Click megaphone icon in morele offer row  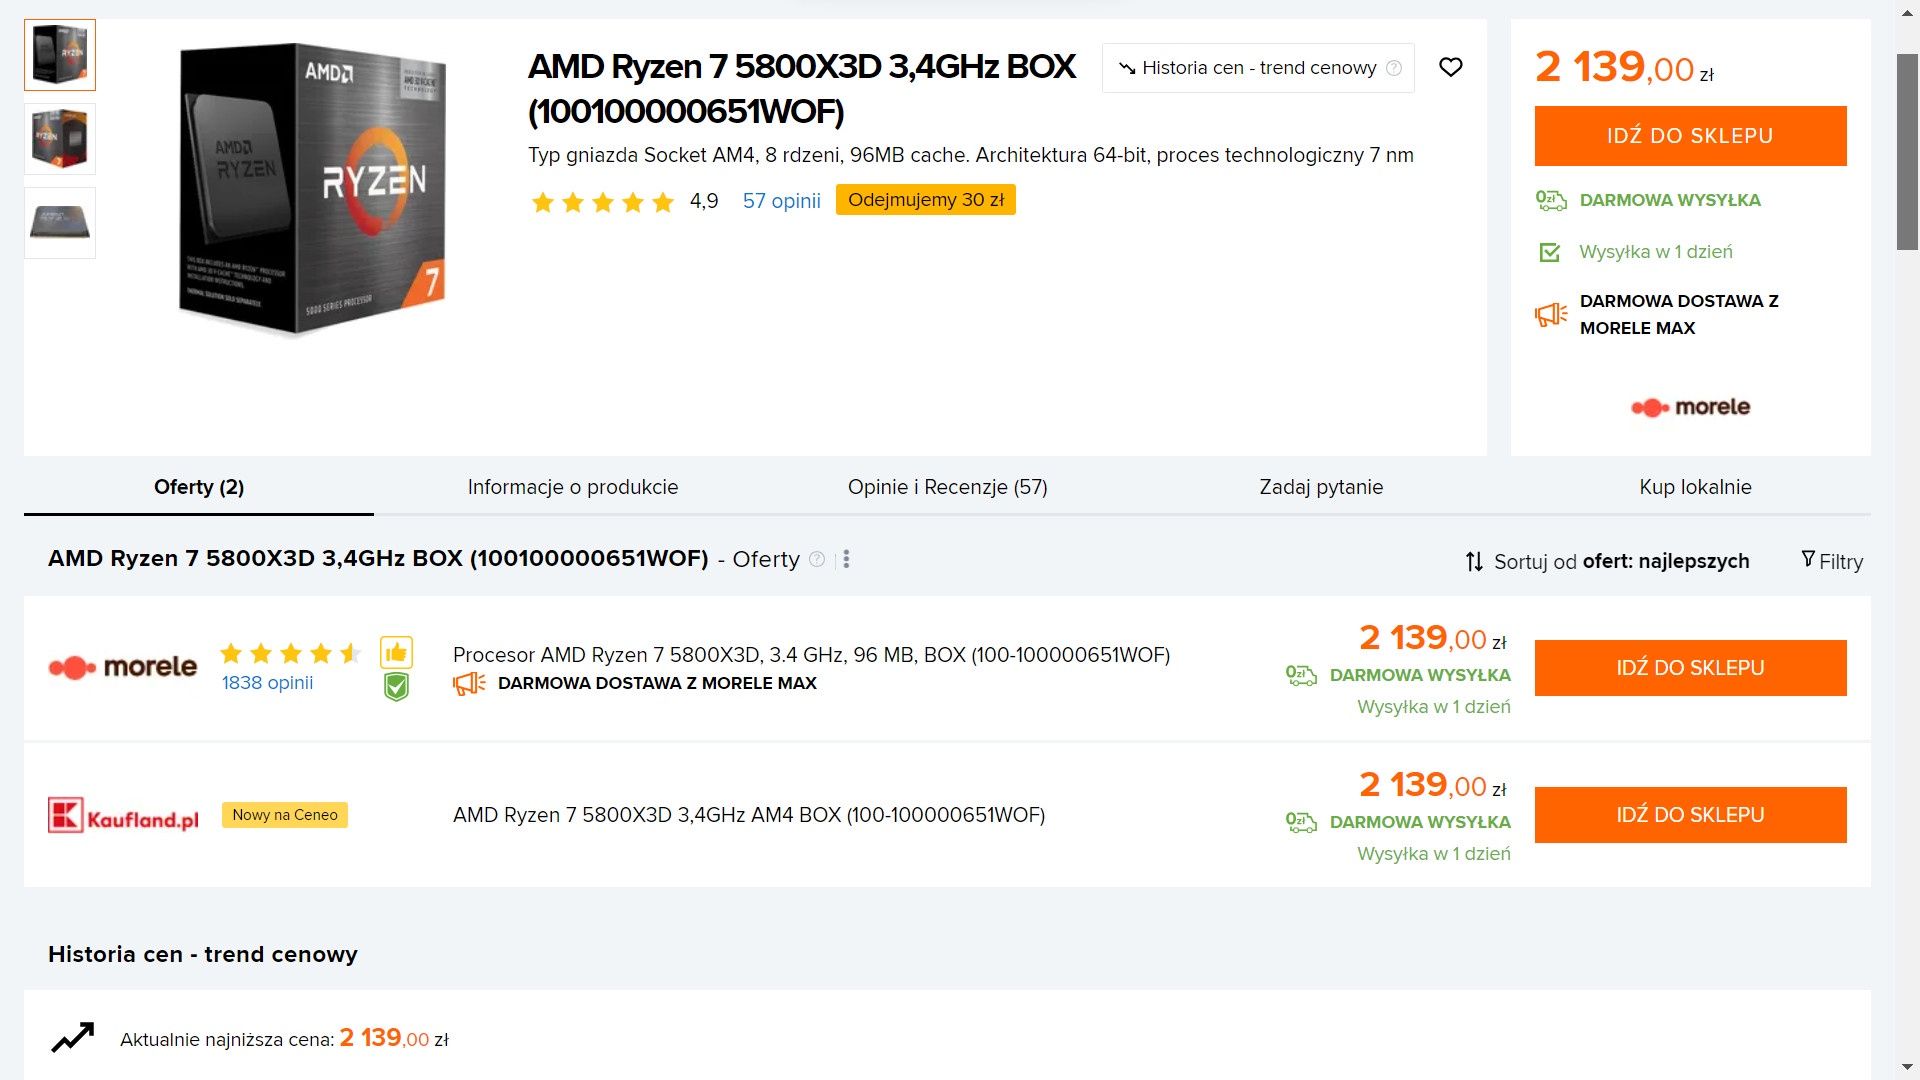(469, 684)
